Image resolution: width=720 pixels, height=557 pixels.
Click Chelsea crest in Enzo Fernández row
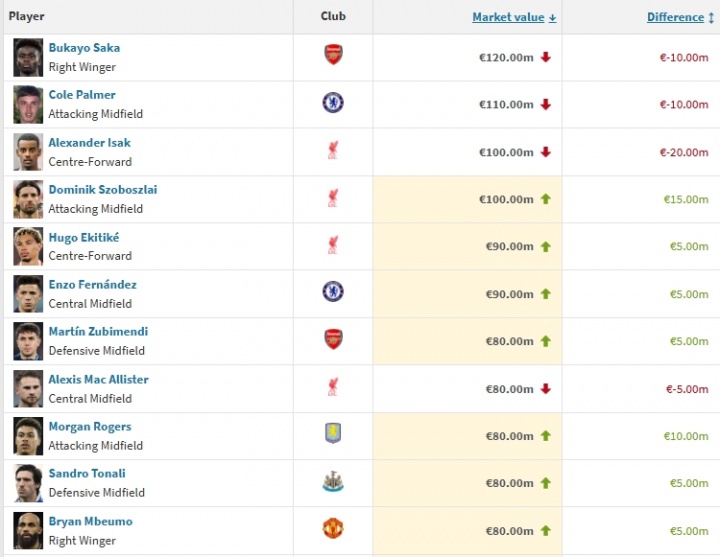(333, 292)
